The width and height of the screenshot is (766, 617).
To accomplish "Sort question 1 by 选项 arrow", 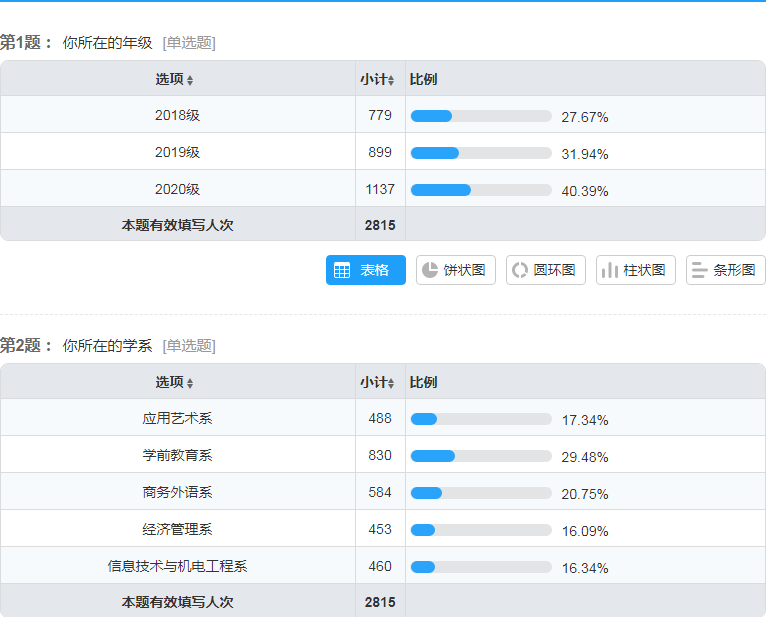I will click(x=190, y=80).
